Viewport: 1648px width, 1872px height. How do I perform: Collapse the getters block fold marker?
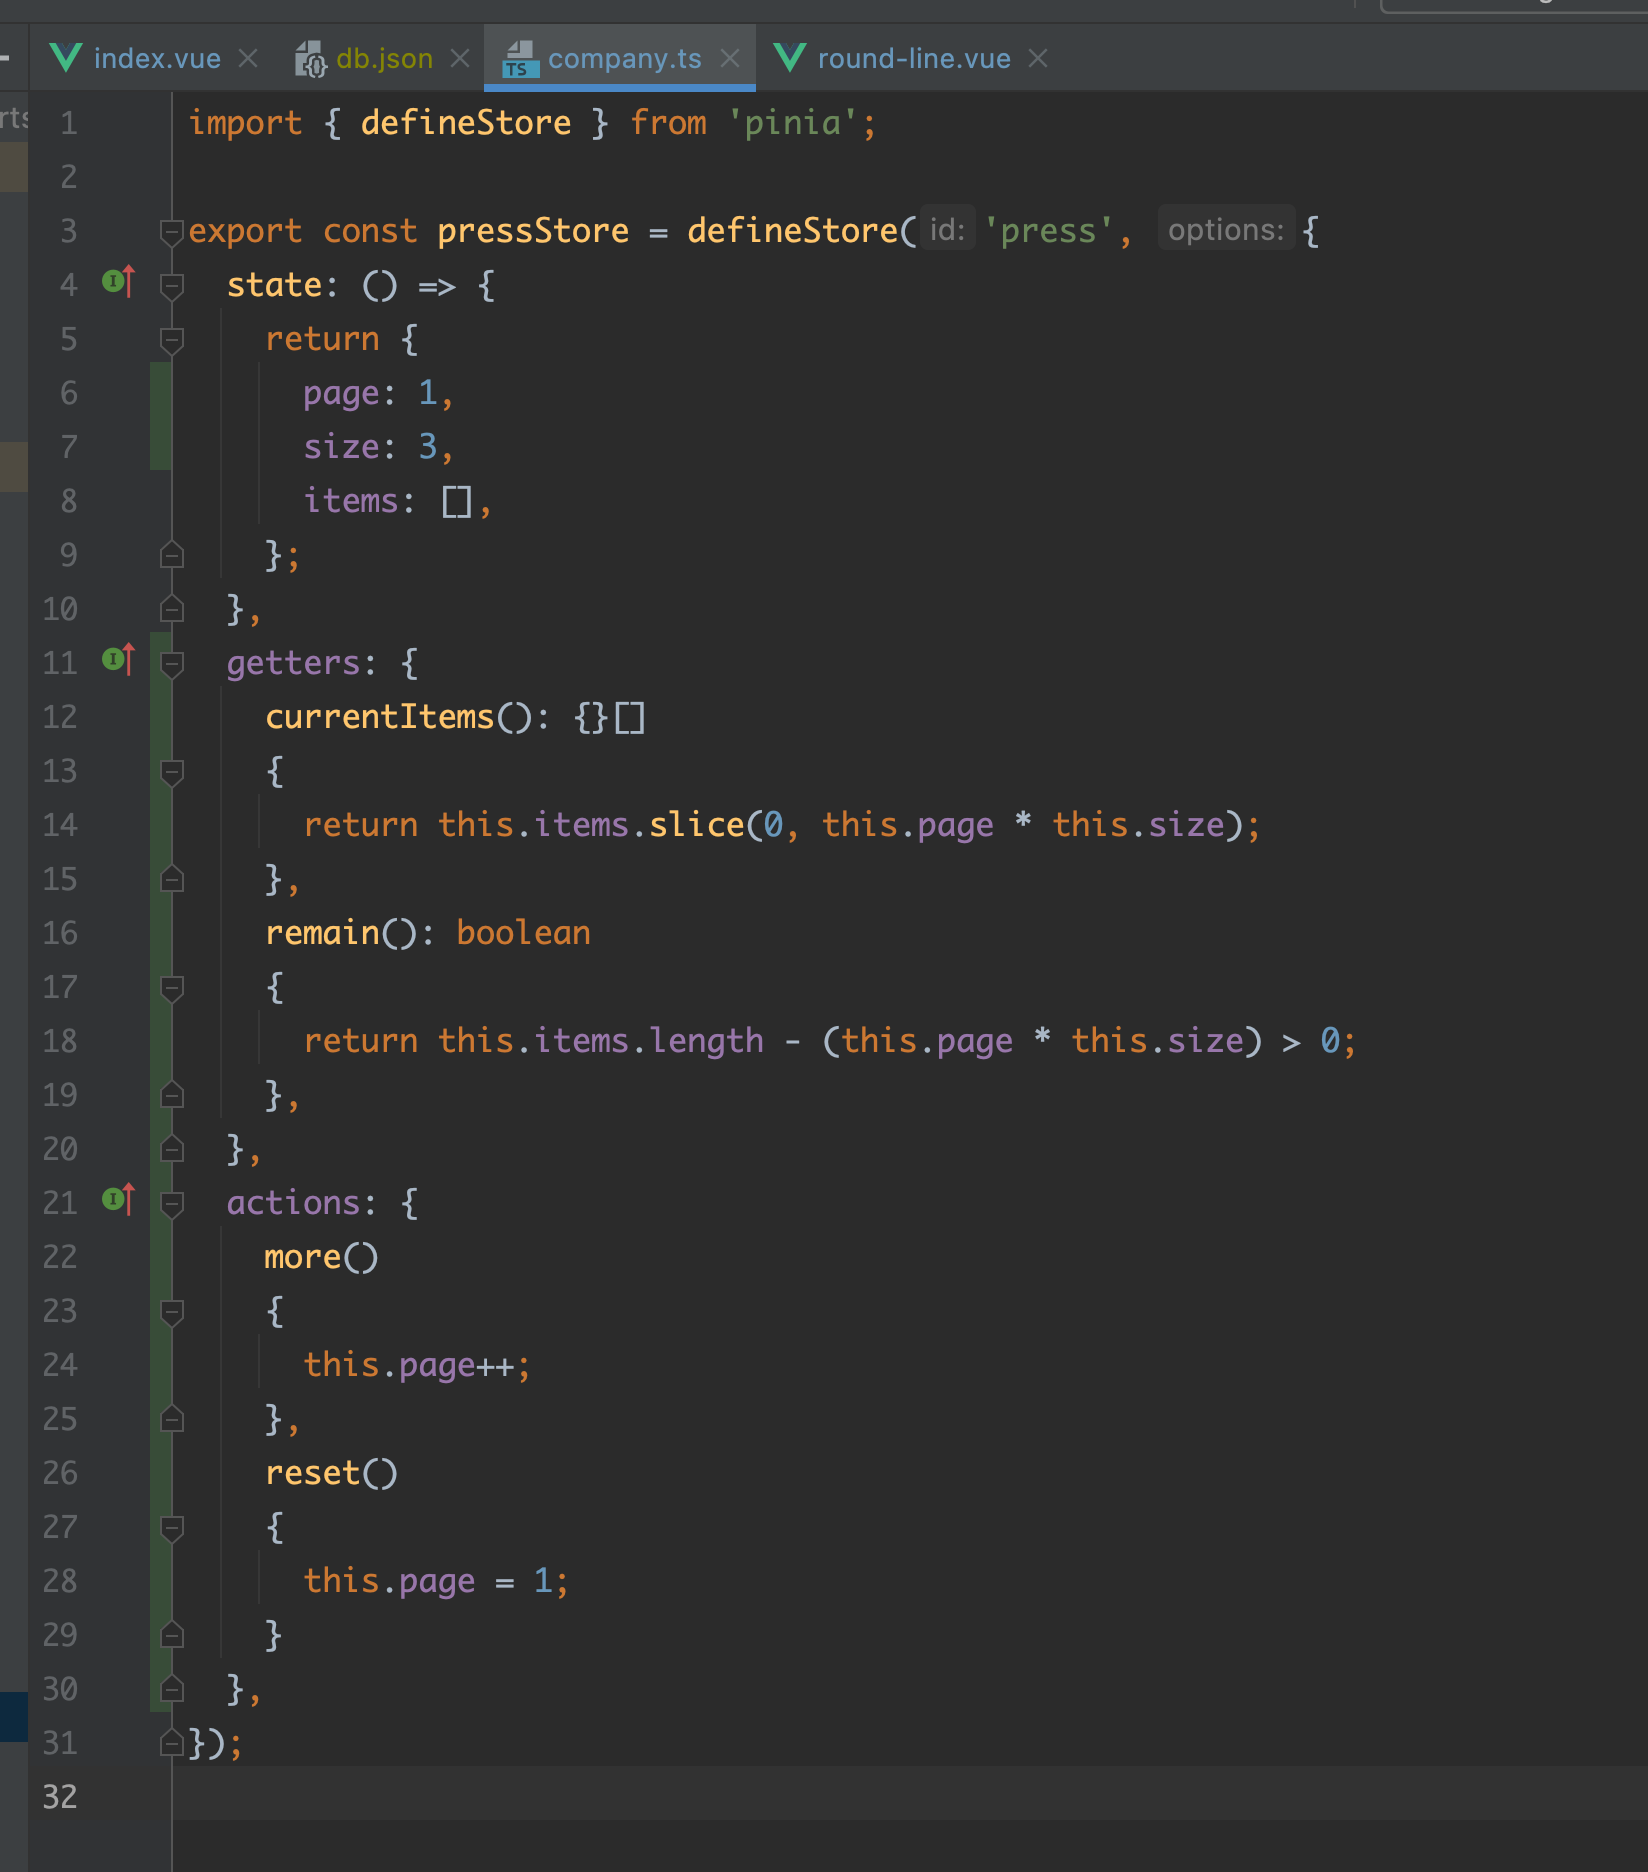(x=172, y=664)
